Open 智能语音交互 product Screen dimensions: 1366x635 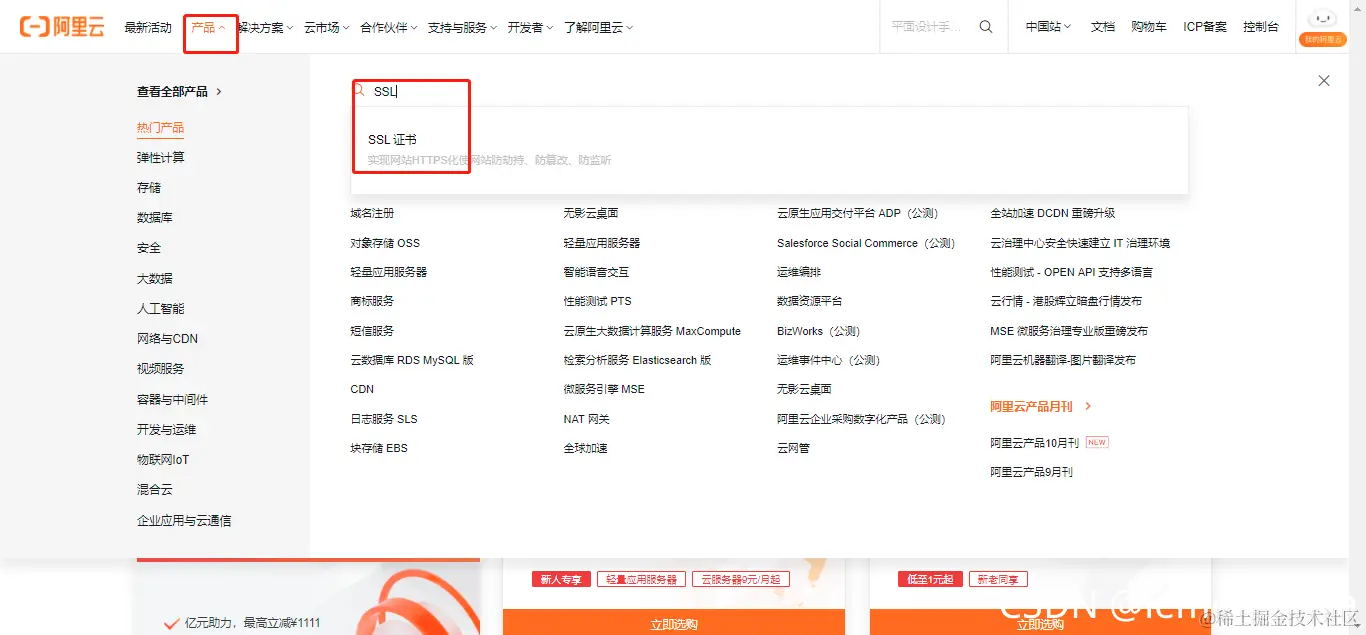[596, 272]
